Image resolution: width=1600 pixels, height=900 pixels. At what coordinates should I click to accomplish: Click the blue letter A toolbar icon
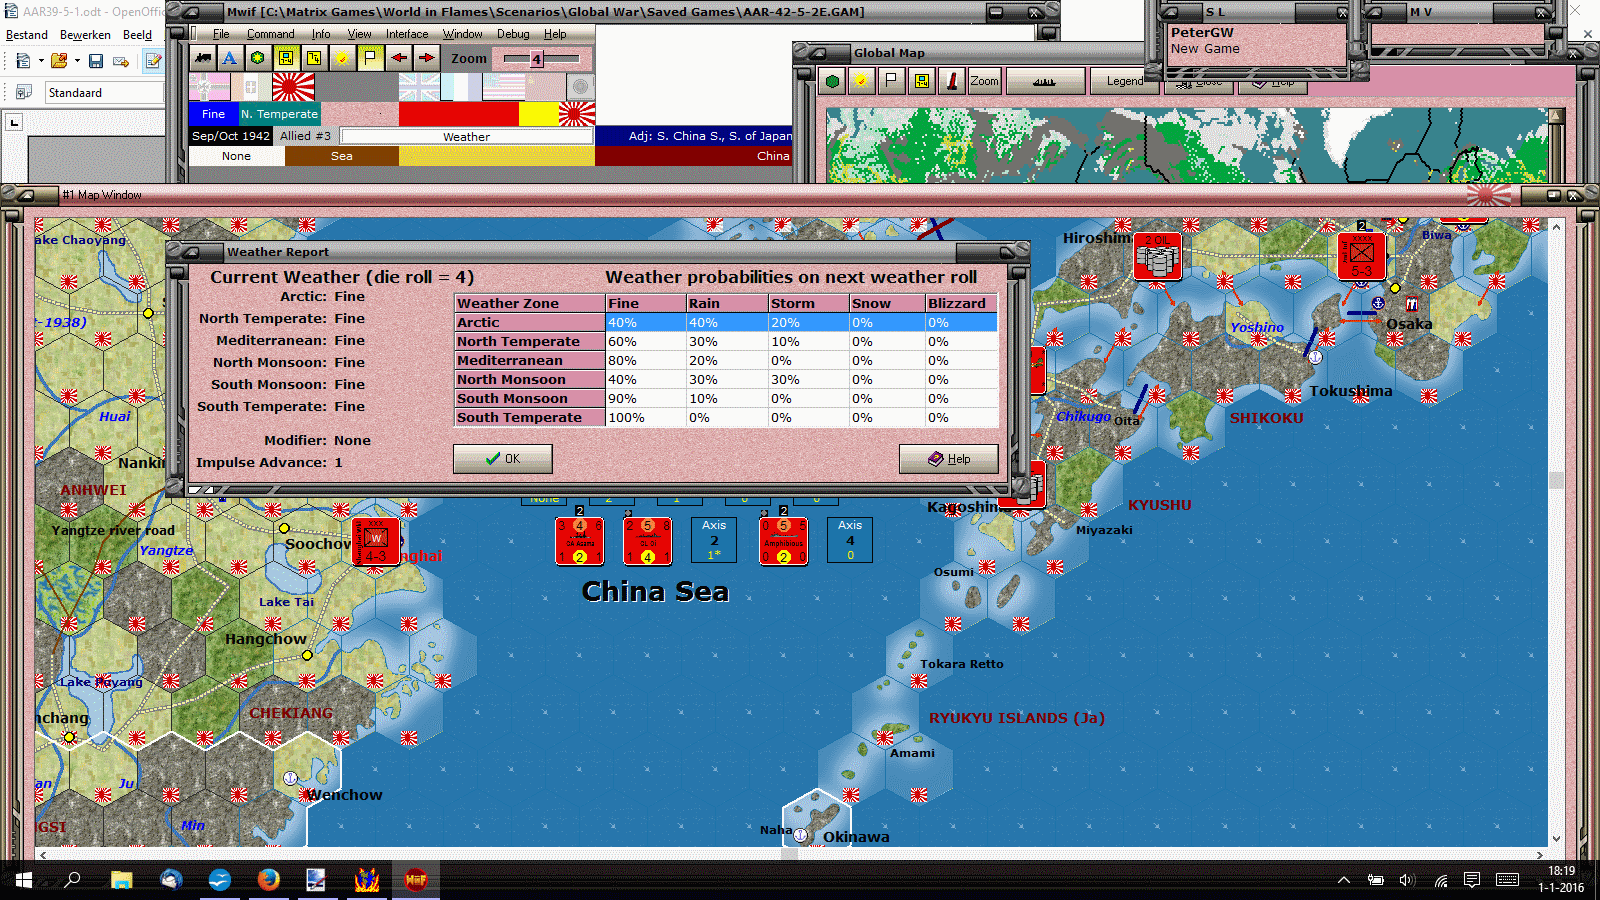[230, 58]
